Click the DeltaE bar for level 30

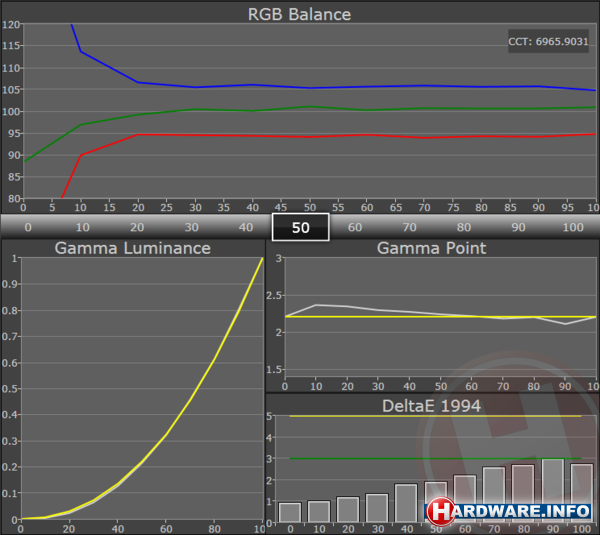pyautogui.click(x=377, y=508)
